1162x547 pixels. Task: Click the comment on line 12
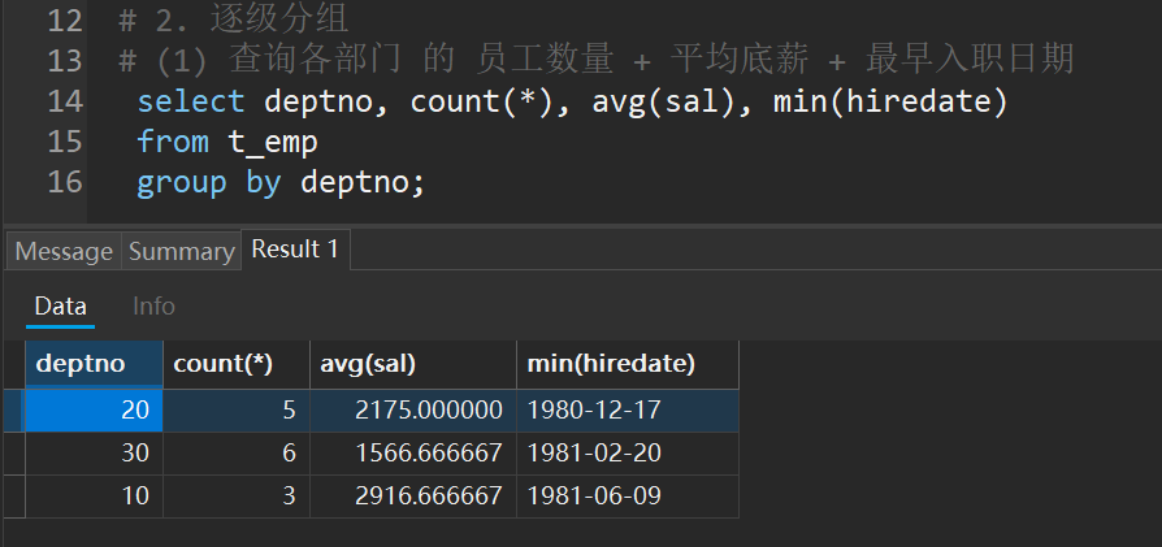click(x=234, y=21)
